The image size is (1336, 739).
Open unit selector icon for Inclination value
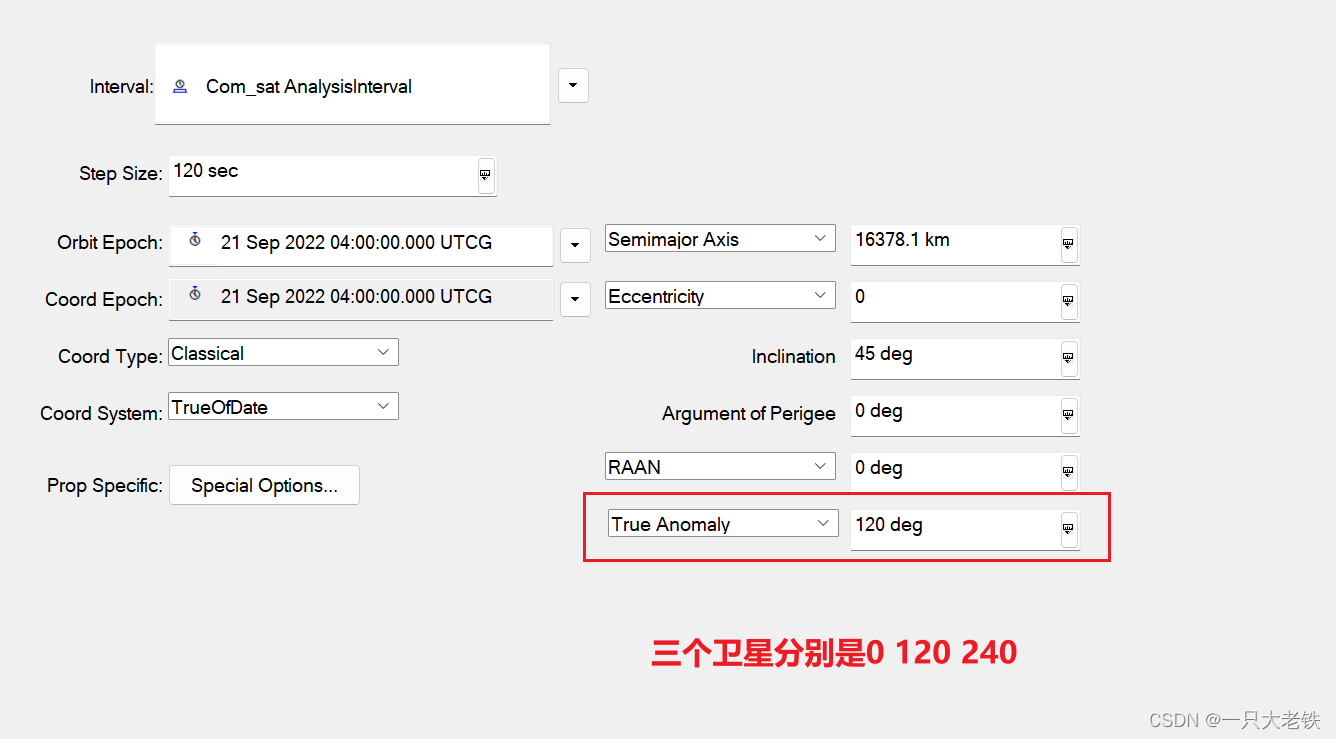click(x=1069, y=358)
